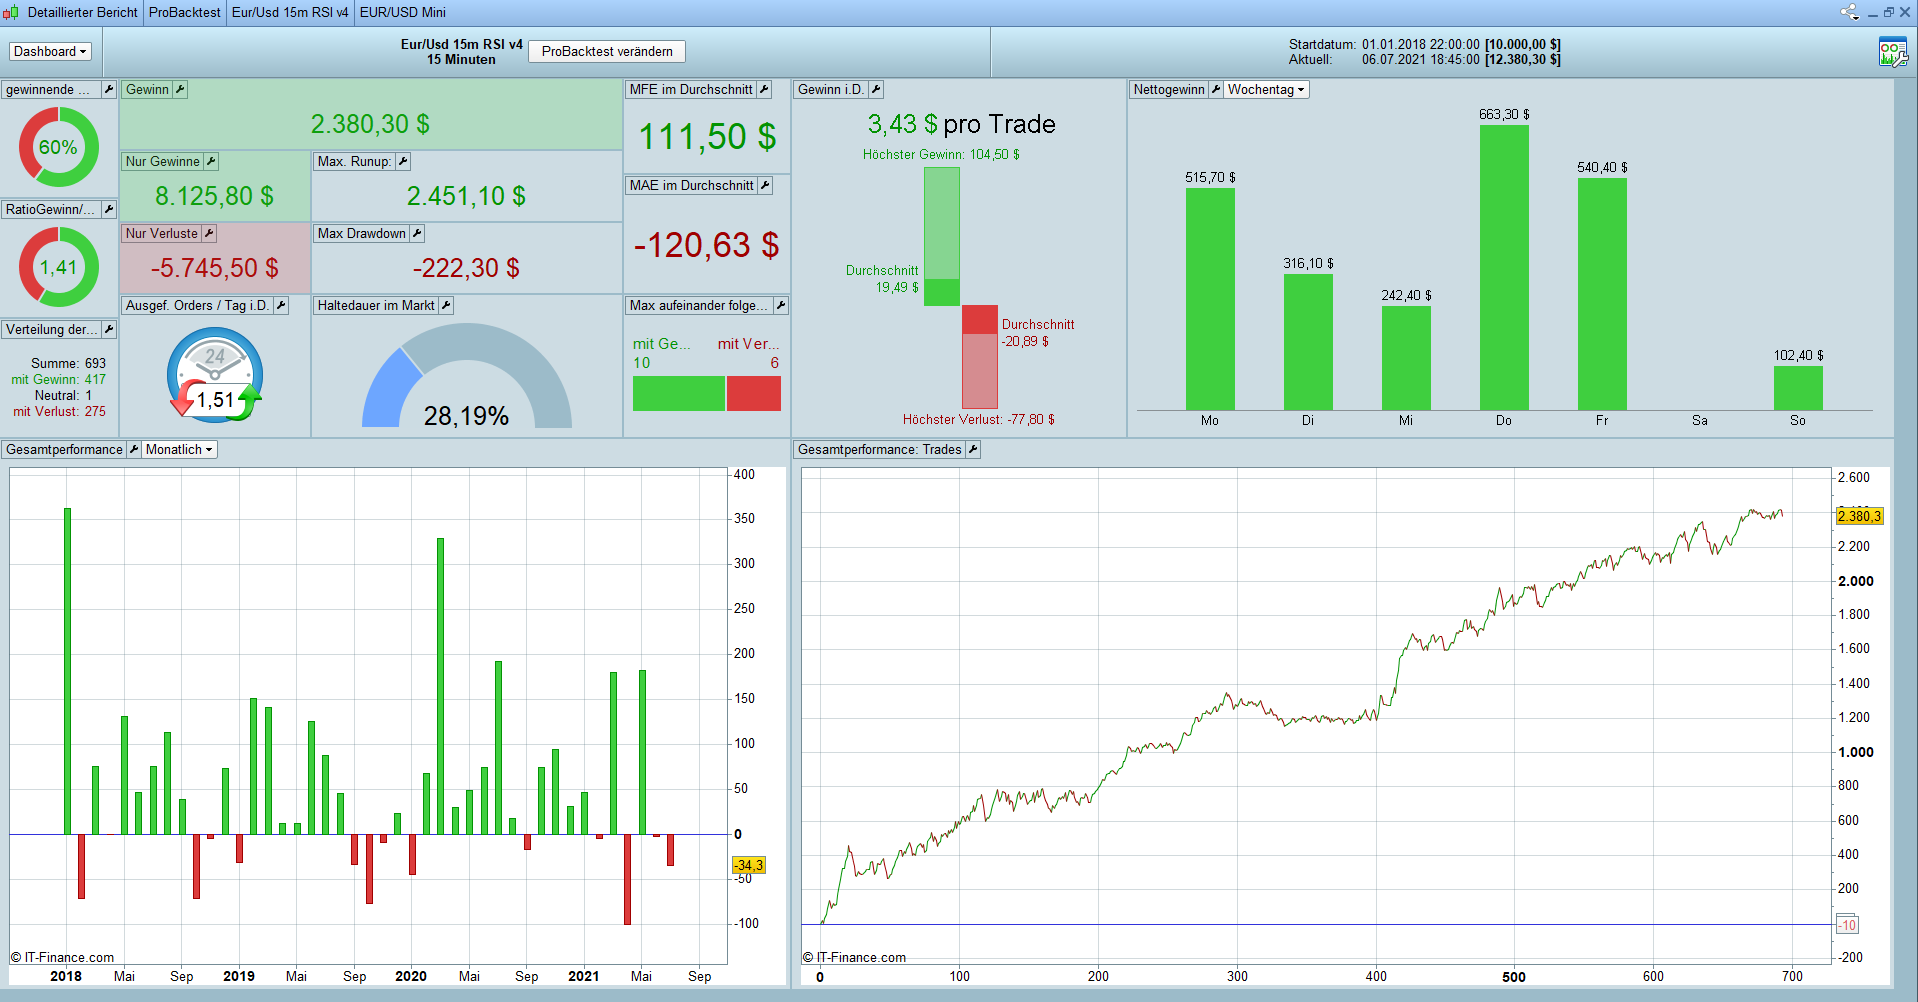Click the 1,41 ratio donut chart
Viewport: 1918px width, 1002px height.
click(x=59, y=267)
